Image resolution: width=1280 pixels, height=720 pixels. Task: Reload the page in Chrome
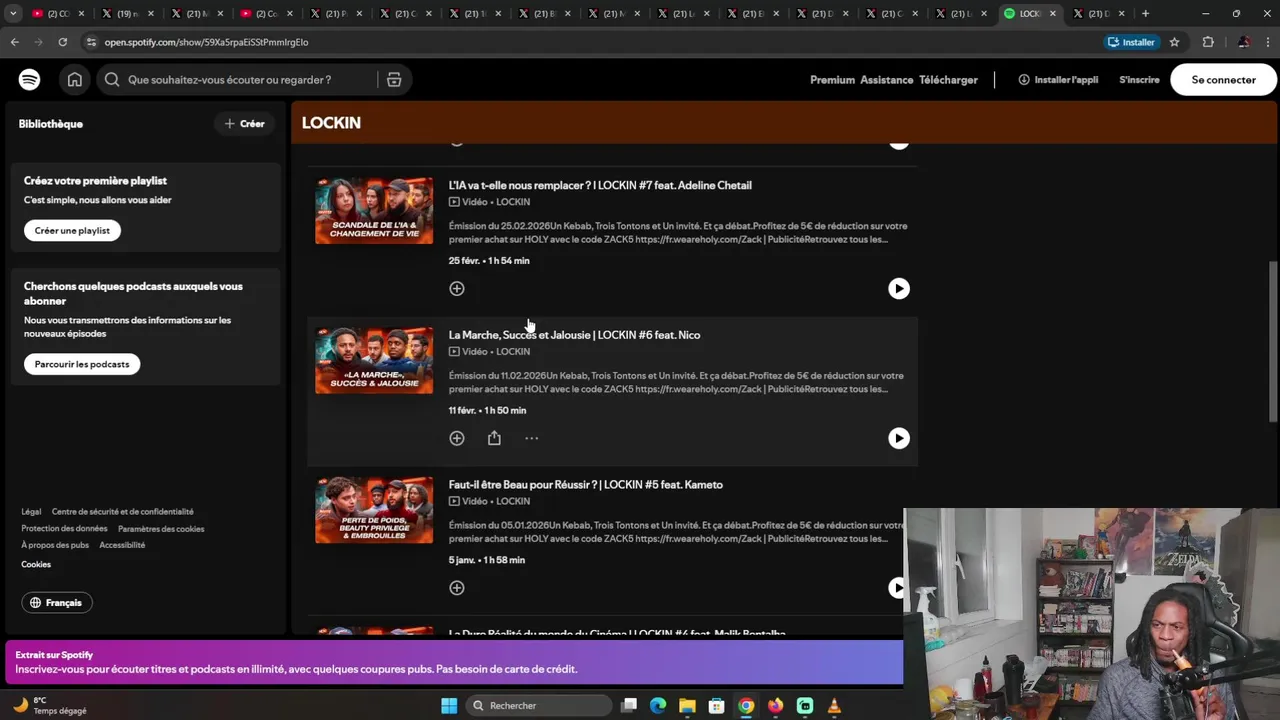tap(62, 42)
